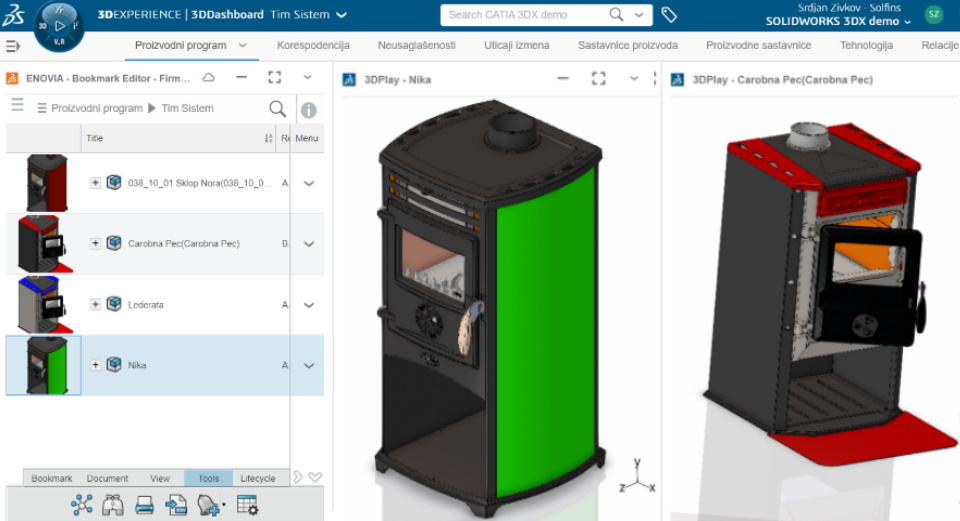Click the binoculars find tool icon
Viewport: 960px width, 521px height.
[113, 505]
